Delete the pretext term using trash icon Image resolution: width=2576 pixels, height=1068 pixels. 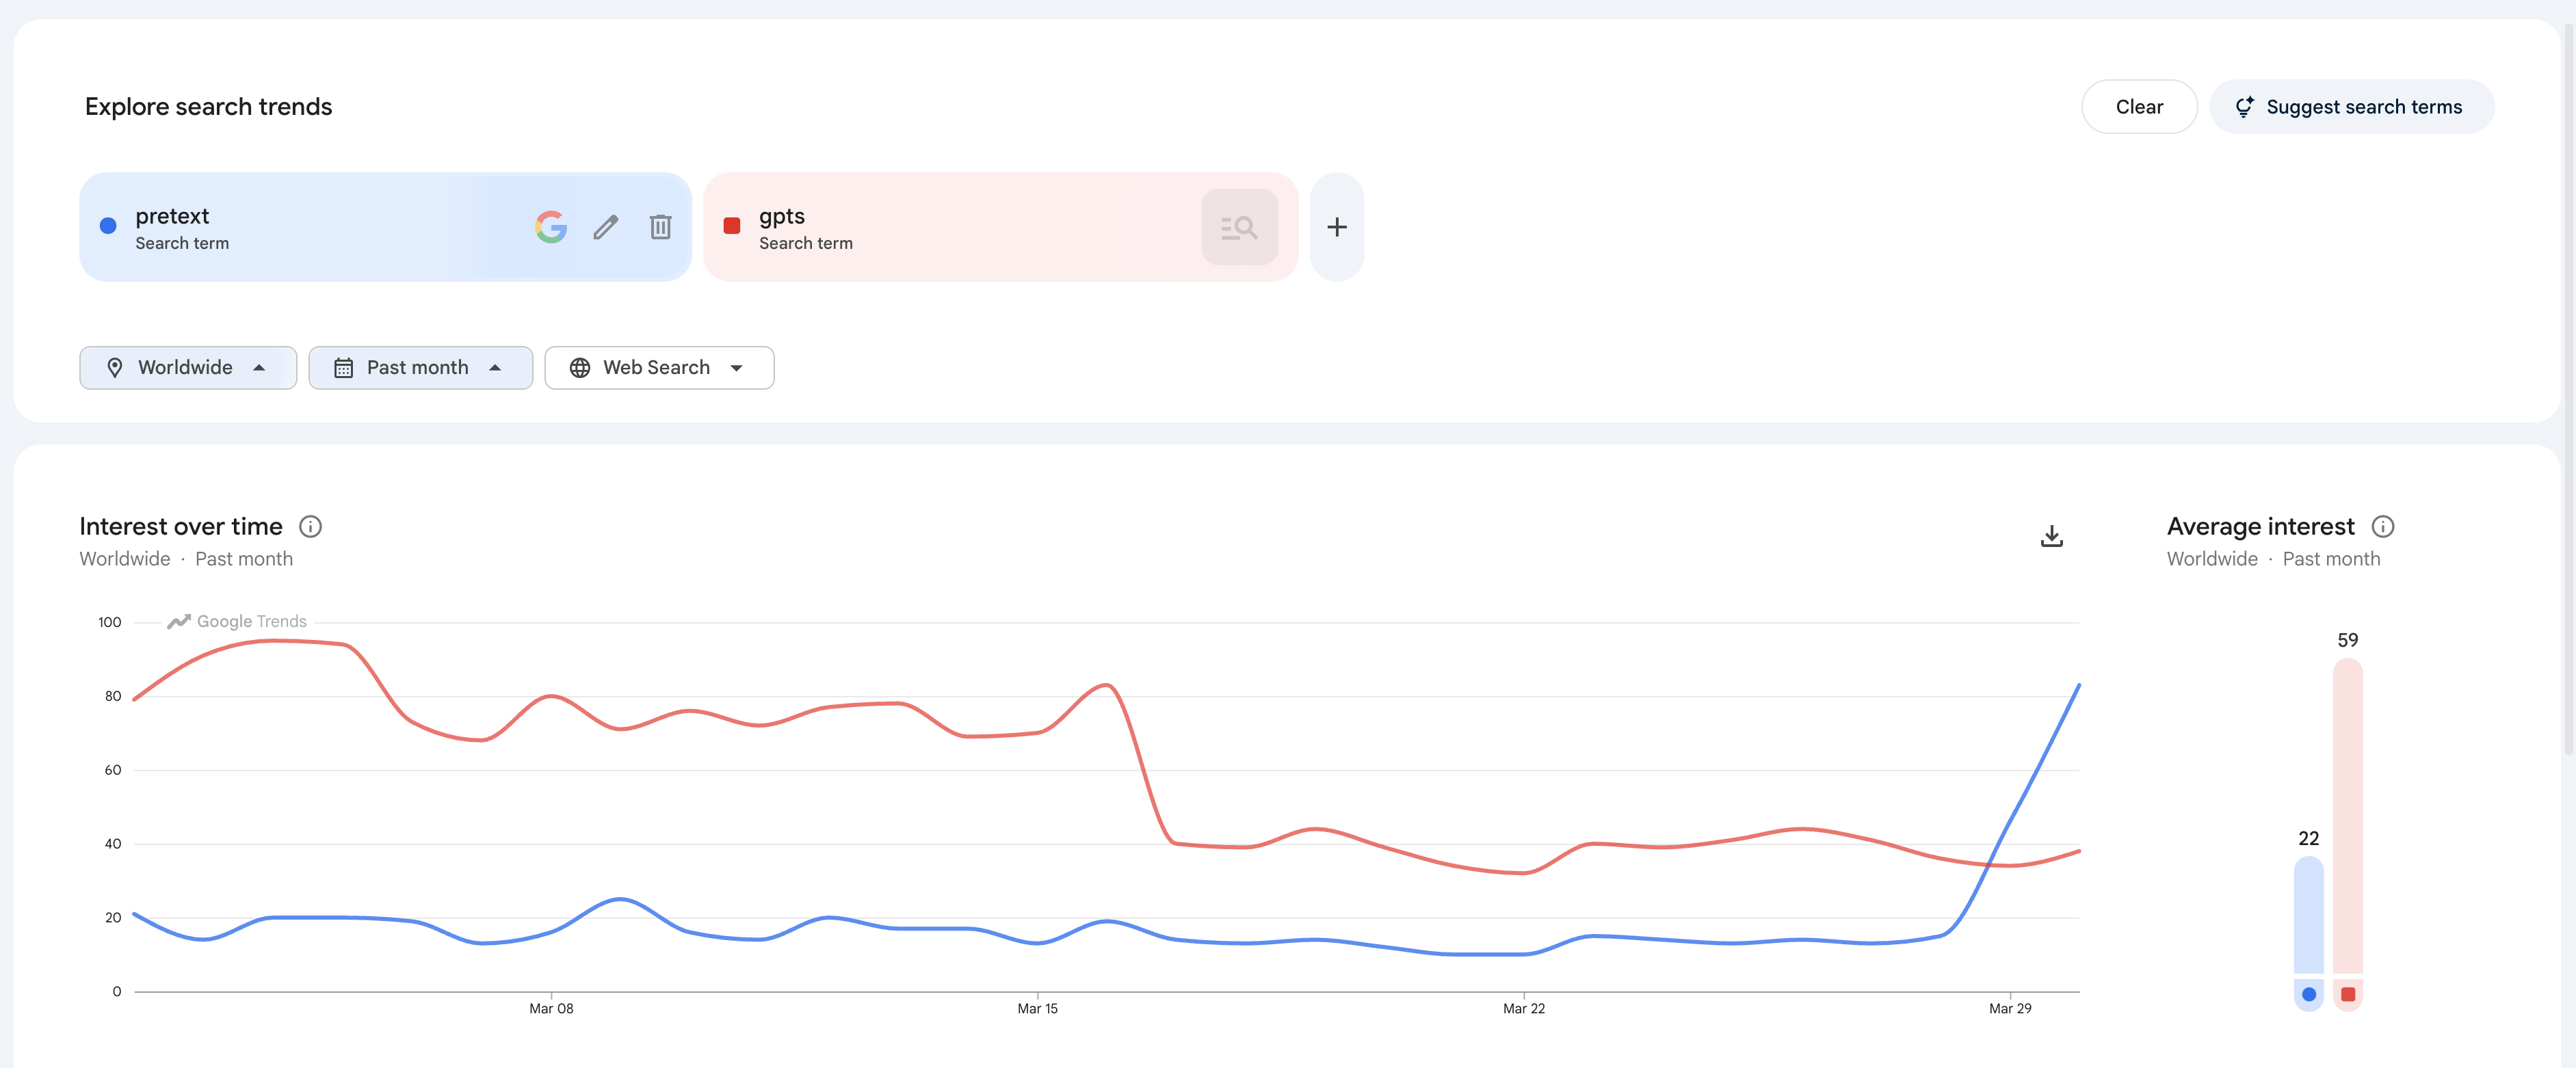pos(660,227)
